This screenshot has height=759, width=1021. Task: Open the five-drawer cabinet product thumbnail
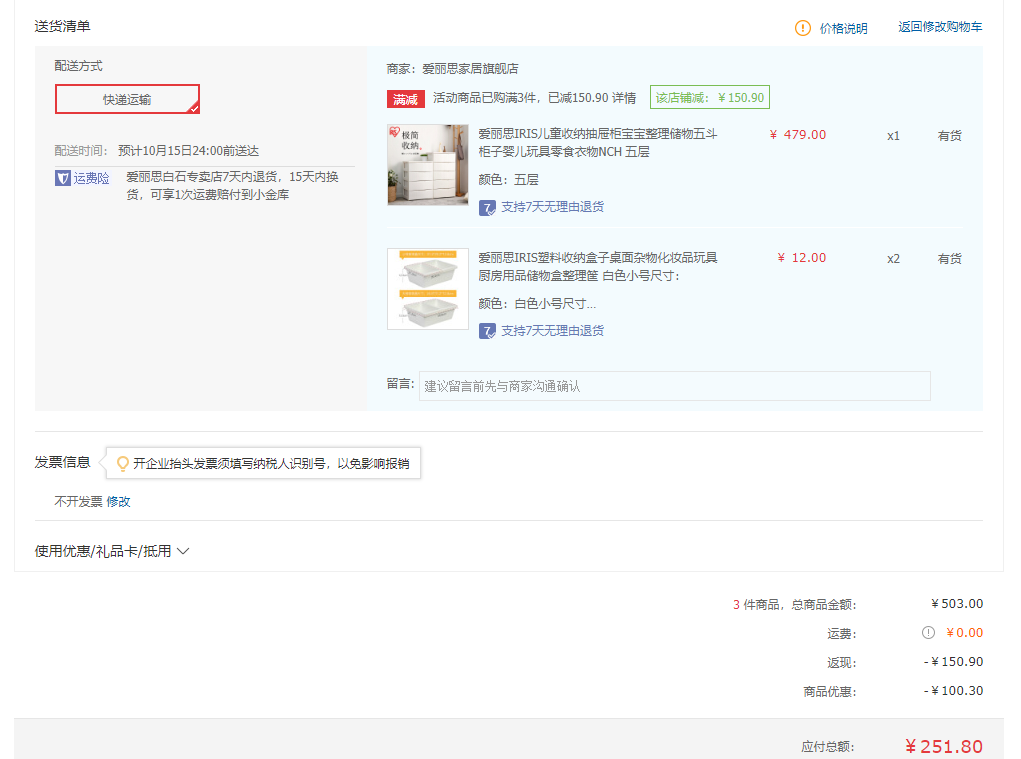click(x=428, y=165)
